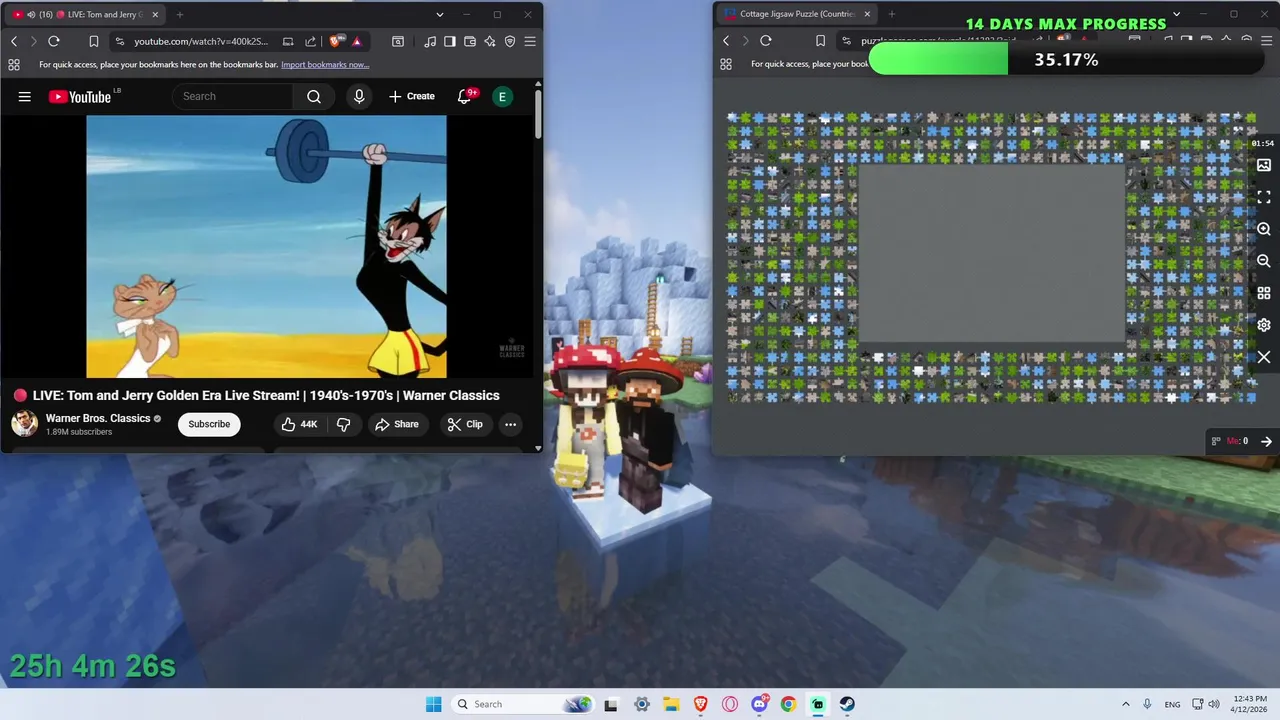Mute the YouTube tab via speaker icon
This screenshot has width=1280, height=720.
coord(31,15)
